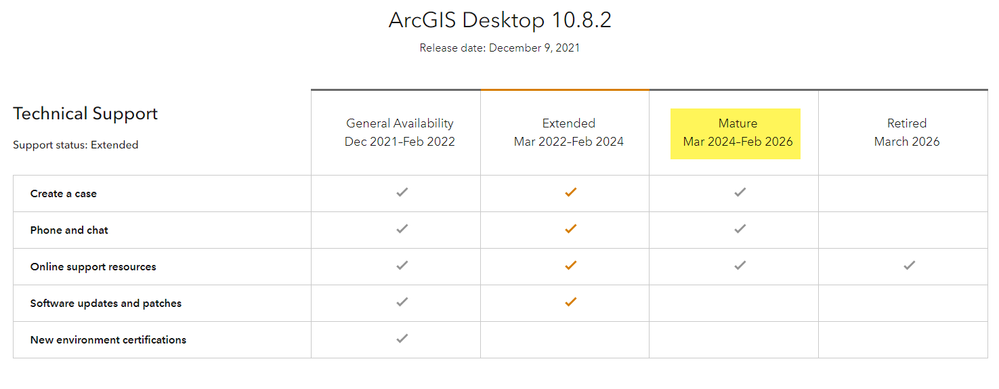
Task: Click the Extended checkmark in Phone and chat row
Action: pos(570,228)
